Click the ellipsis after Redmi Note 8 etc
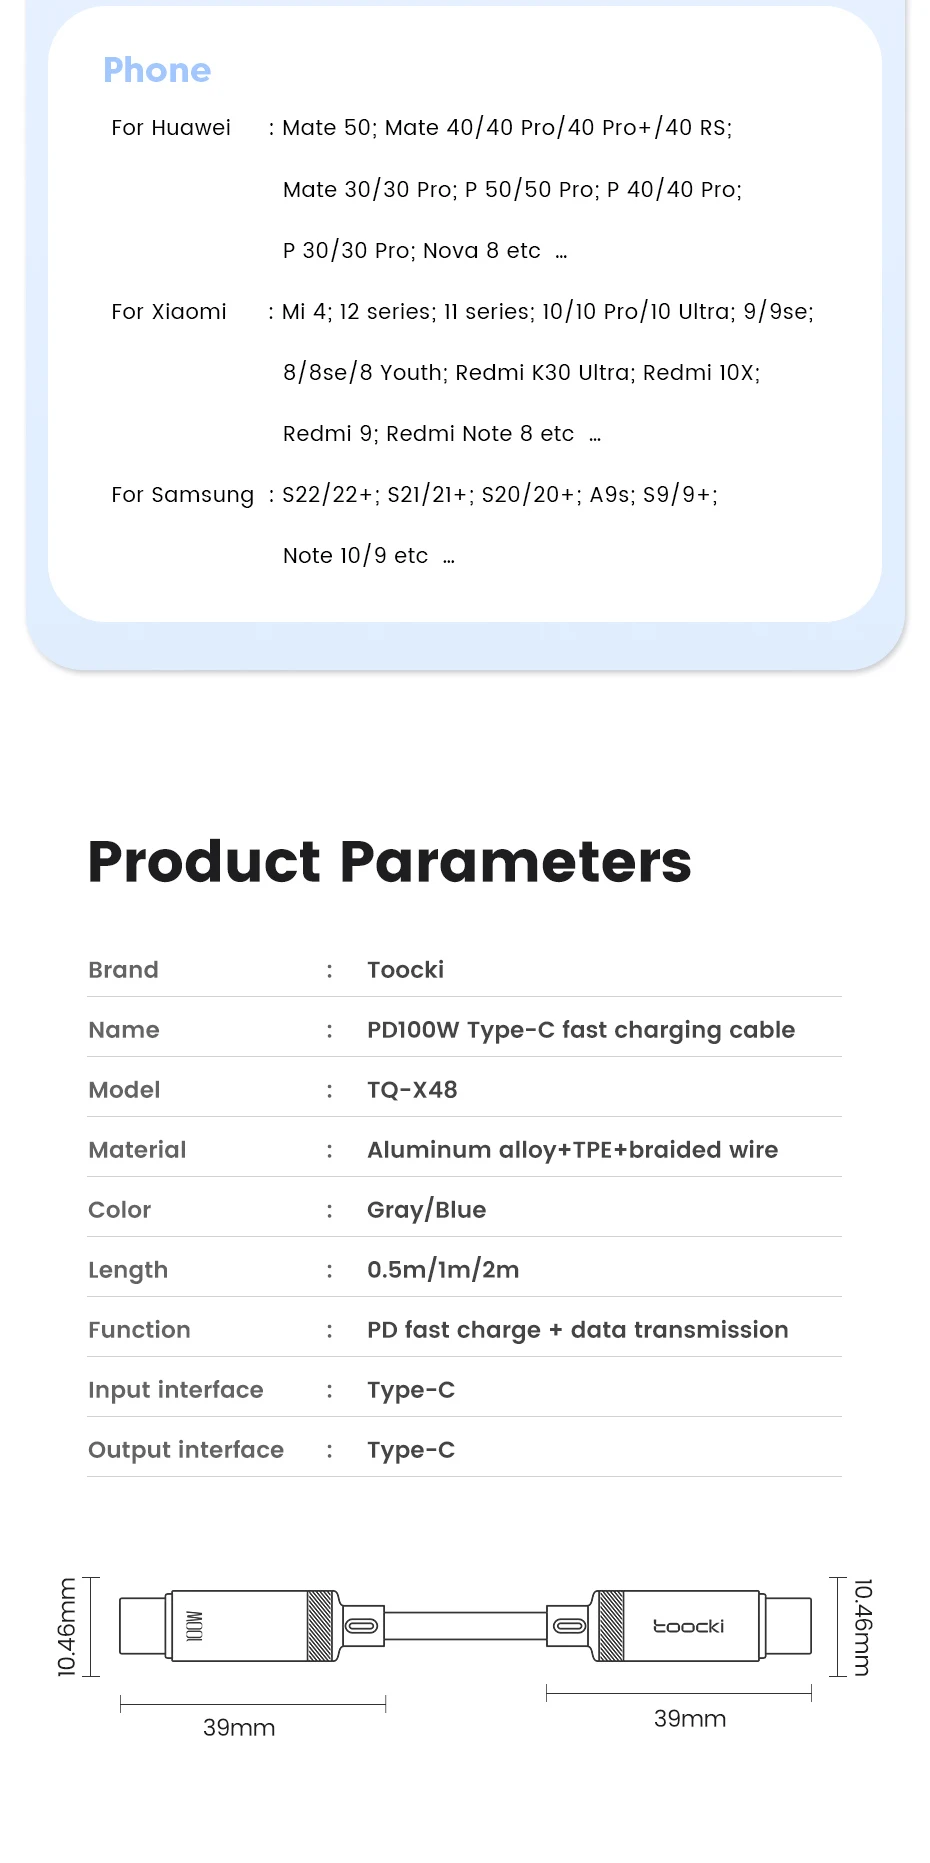 click(595, 437)
